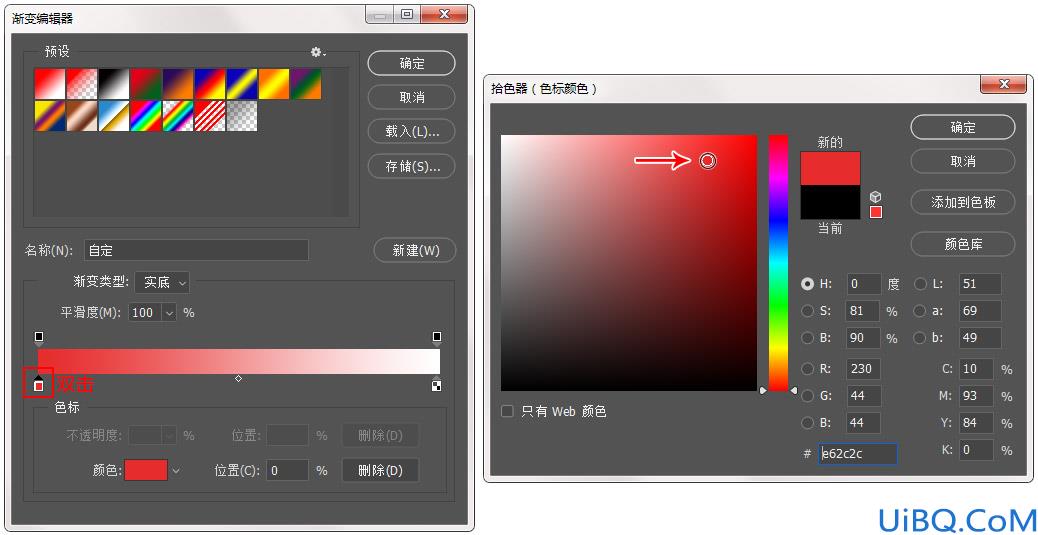Select the H hue radio button
Screen dimensions: 1038x535
coord(808,284)
